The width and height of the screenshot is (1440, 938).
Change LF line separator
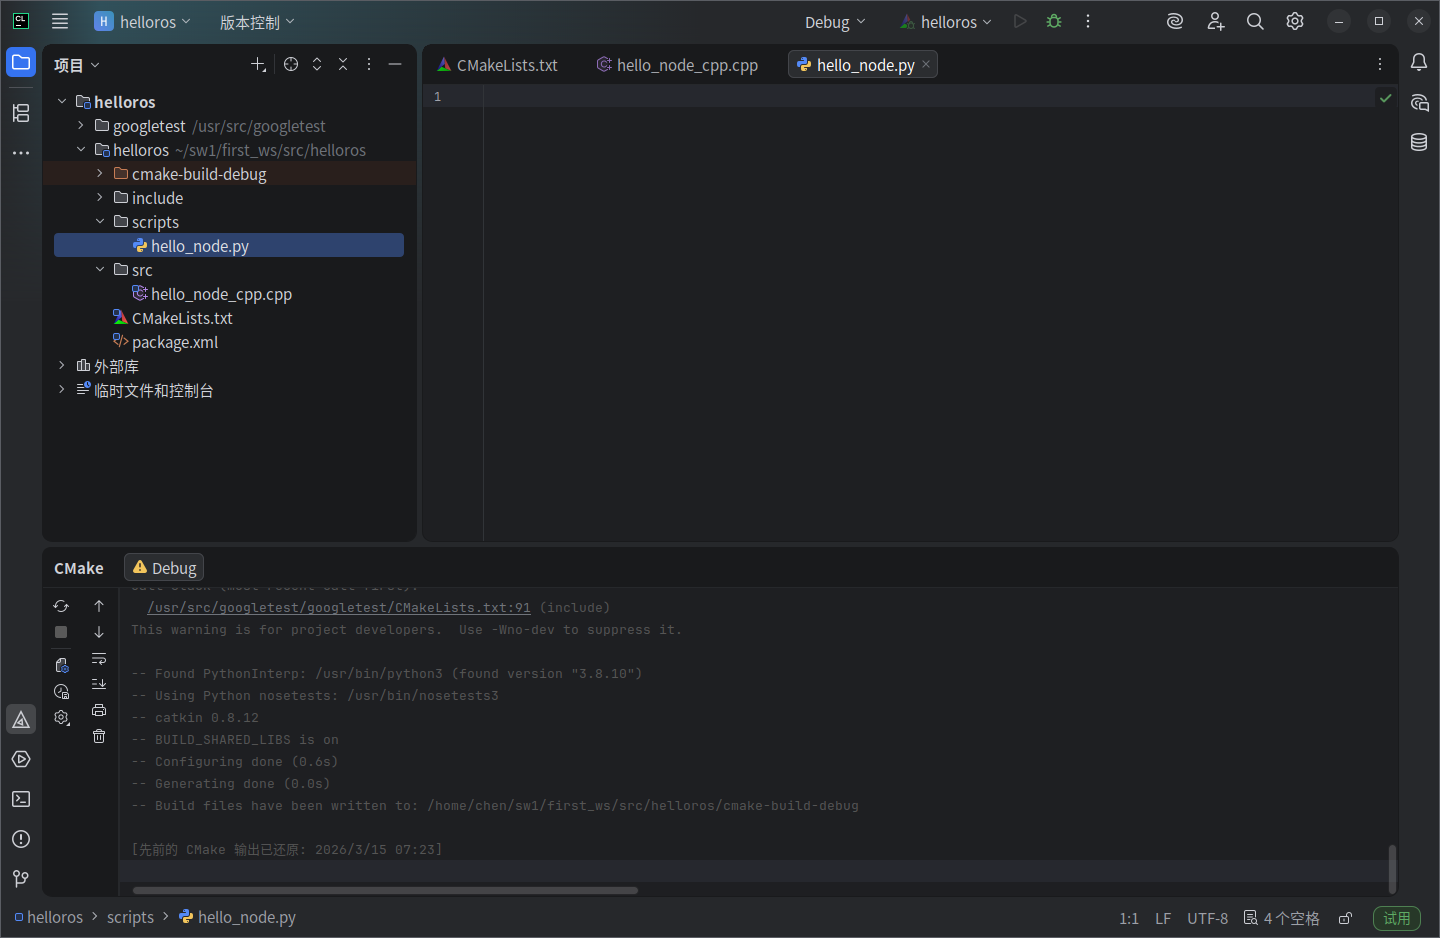click(1163, 918)
